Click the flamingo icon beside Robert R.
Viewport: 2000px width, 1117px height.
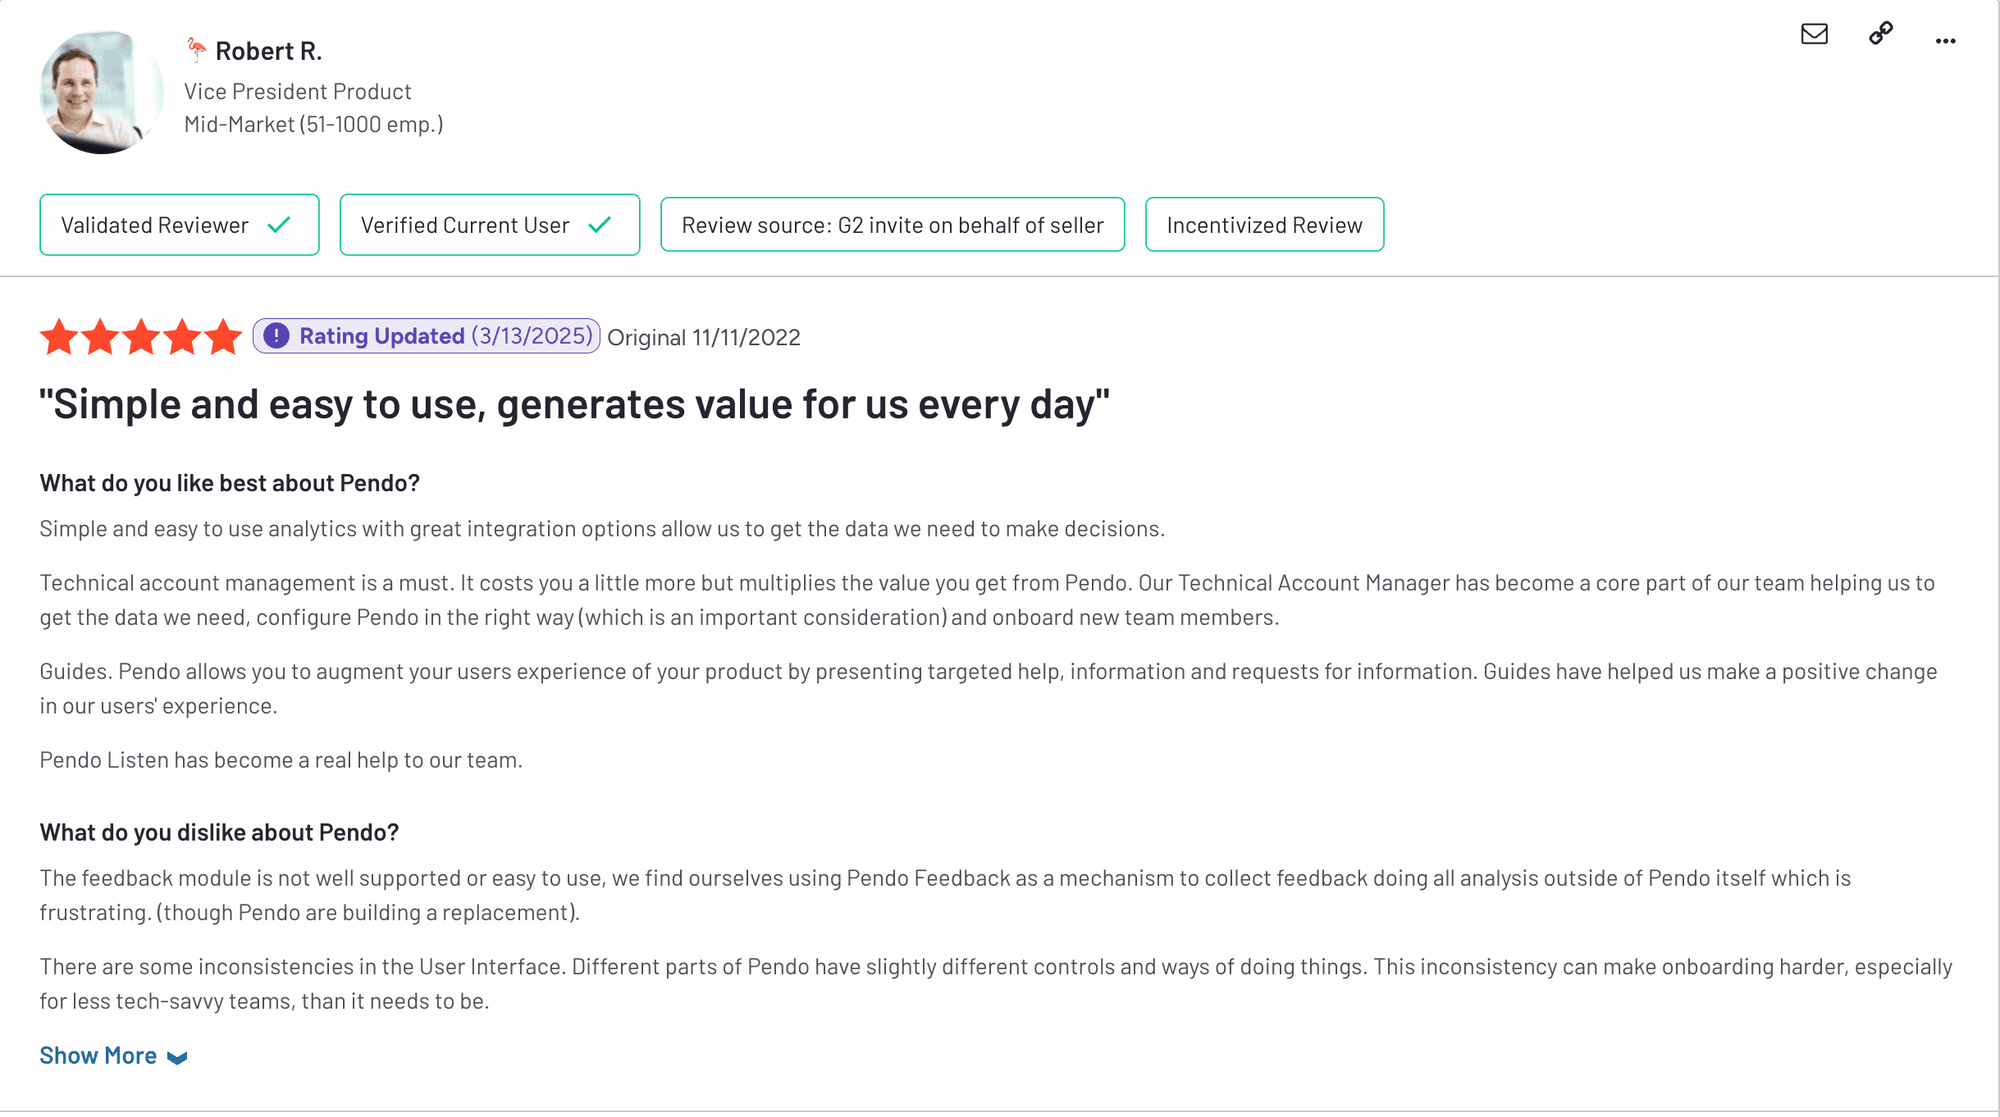point(196,49)
